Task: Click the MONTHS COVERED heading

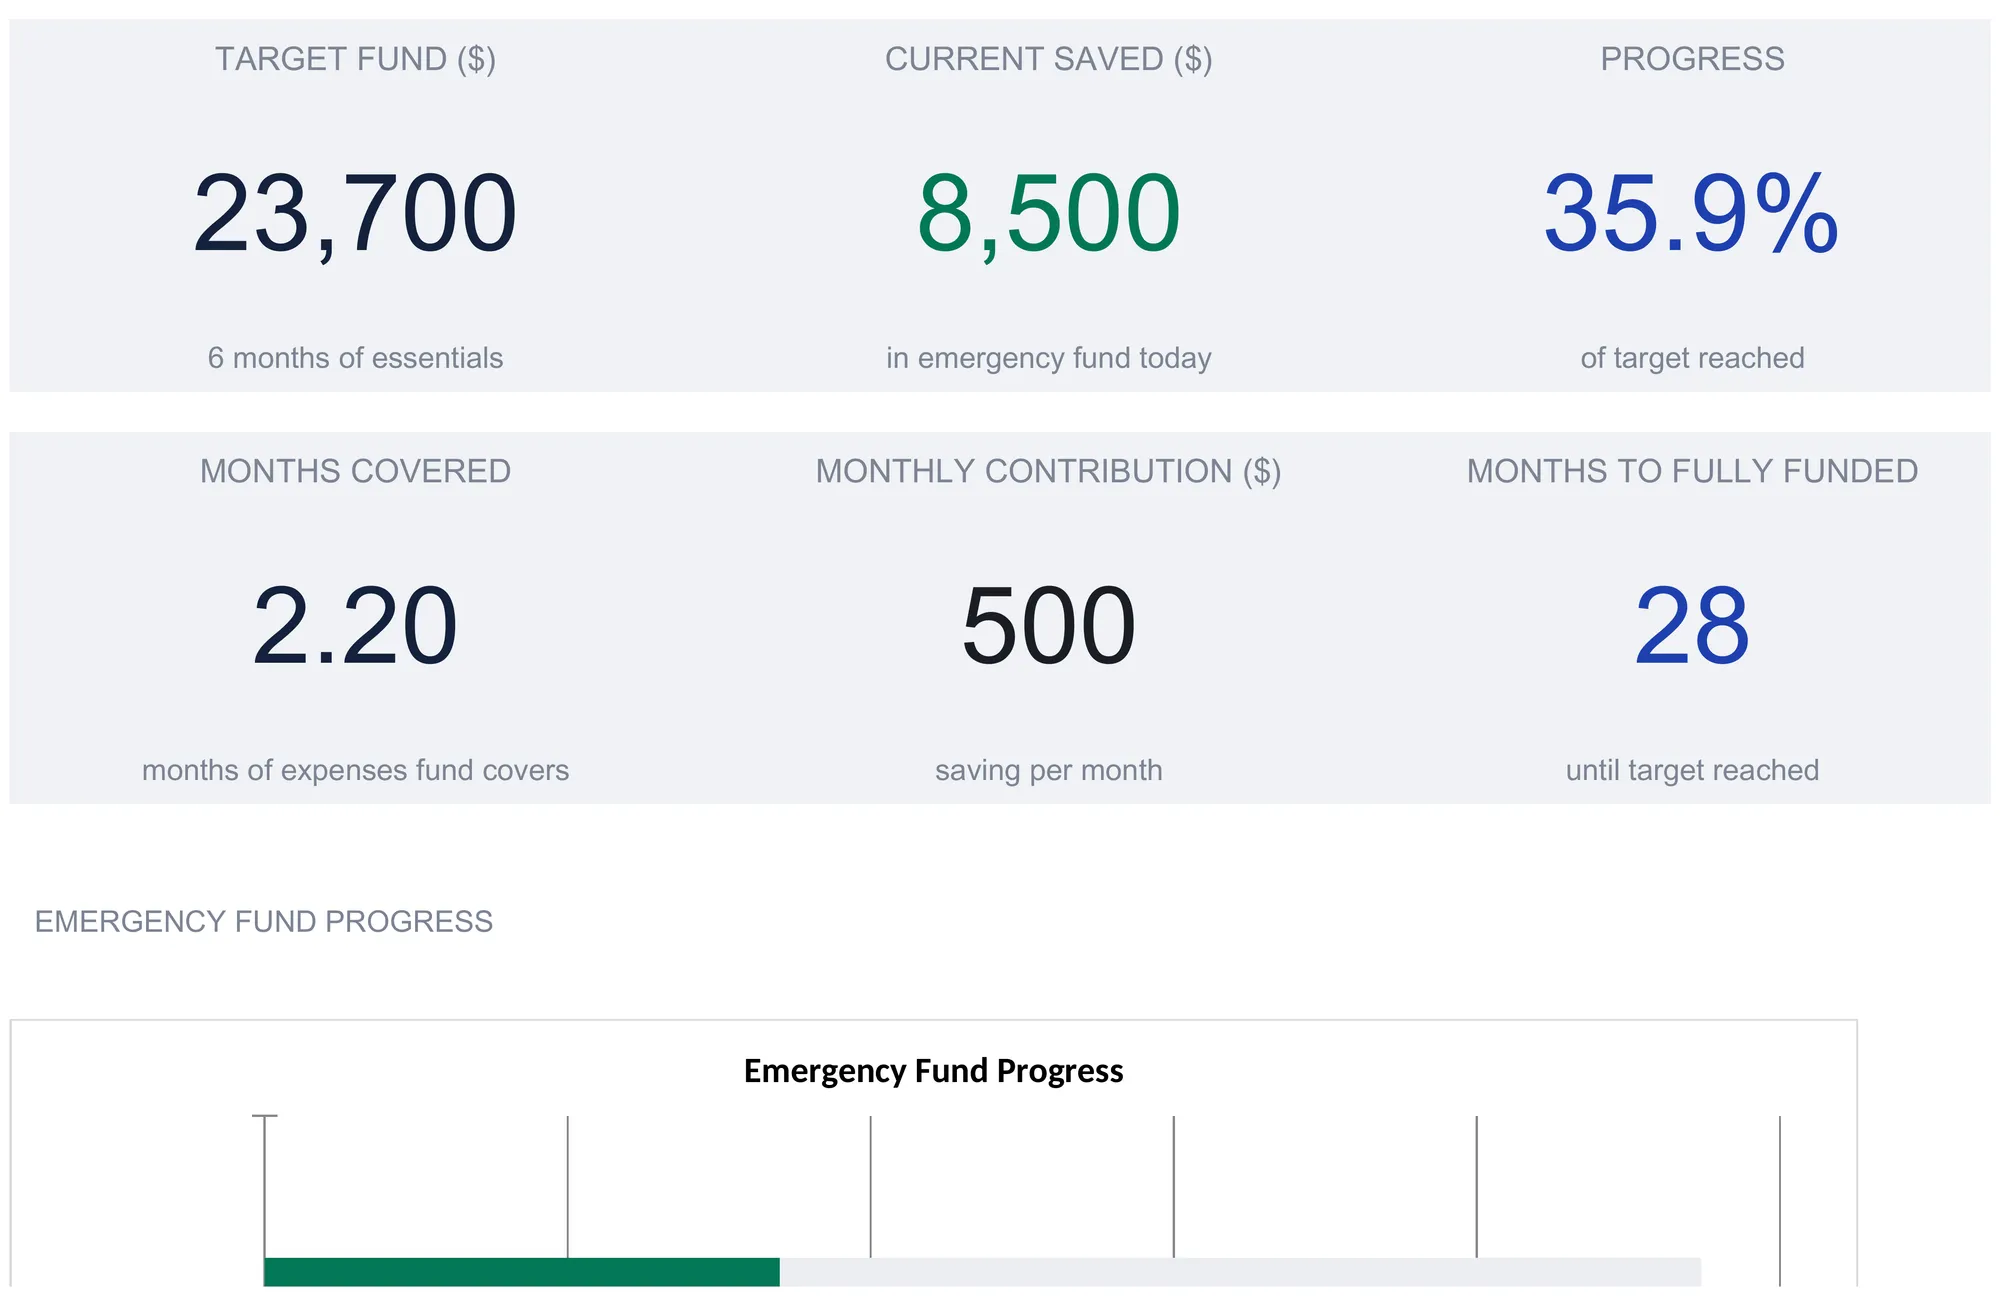Action: point(355,471)
